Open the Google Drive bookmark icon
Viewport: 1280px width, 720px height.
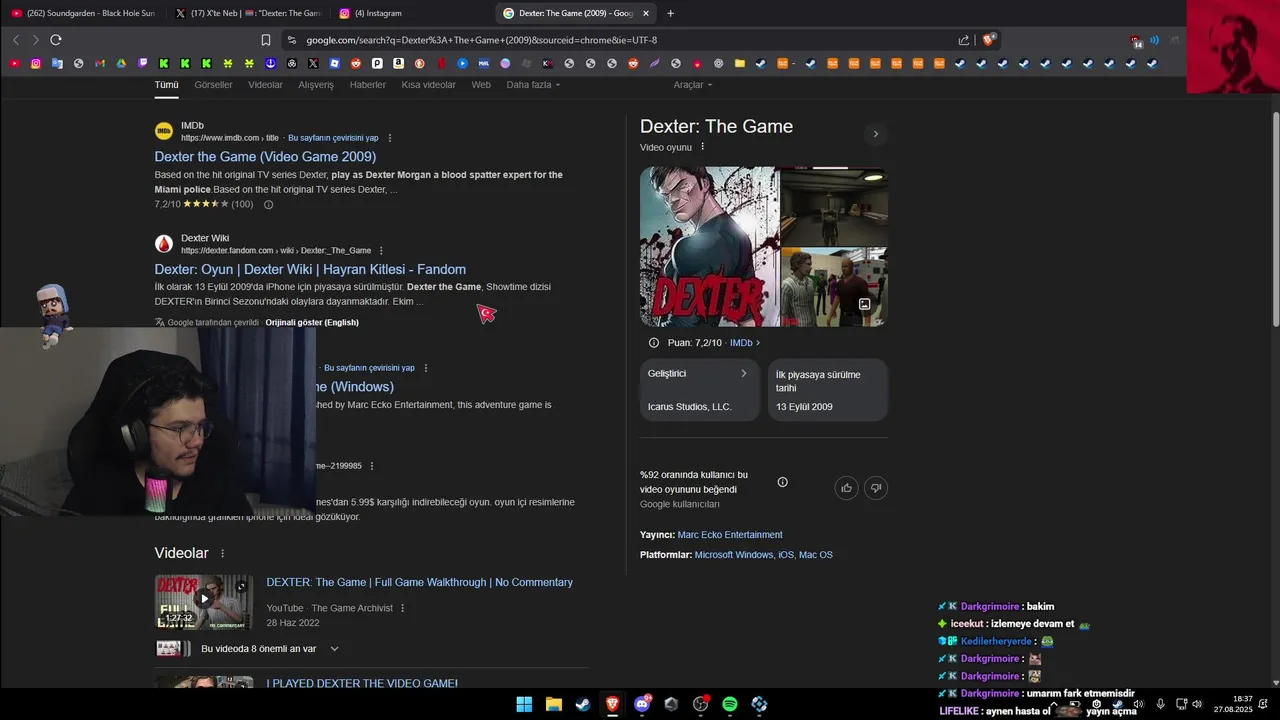[x=121, y=63]
